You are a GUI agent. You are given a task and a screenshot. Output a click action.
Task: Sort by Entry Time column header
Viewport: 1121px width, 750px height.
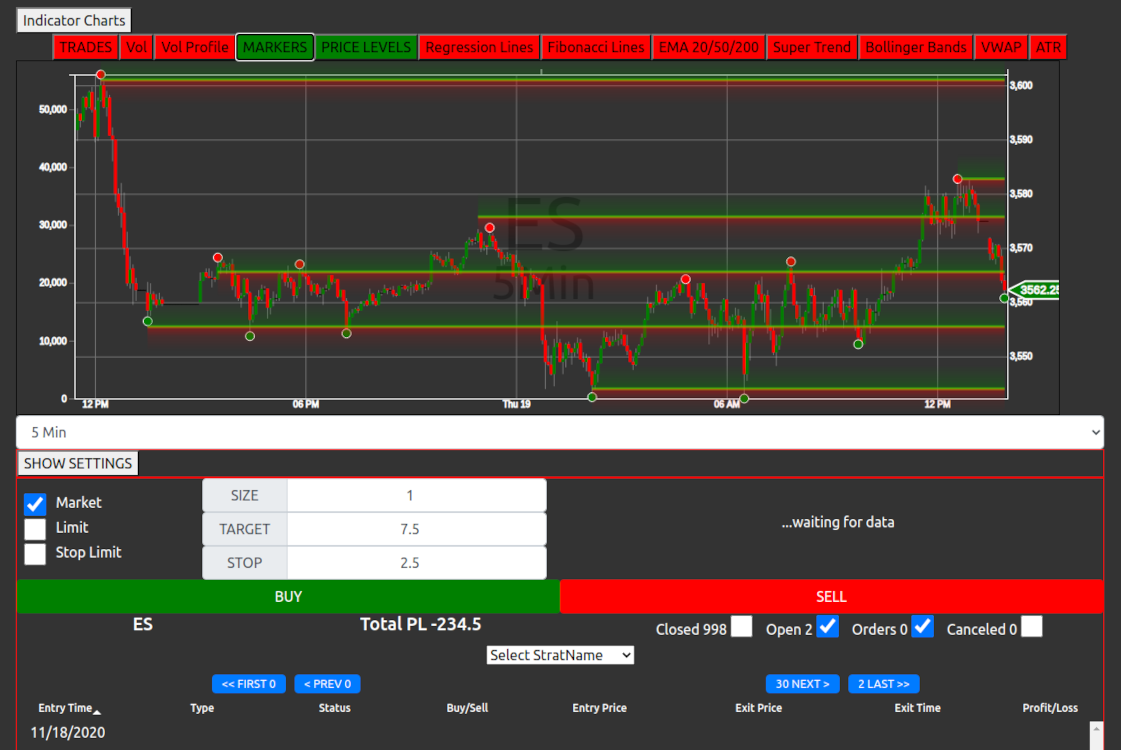click(x=69, y=708)
